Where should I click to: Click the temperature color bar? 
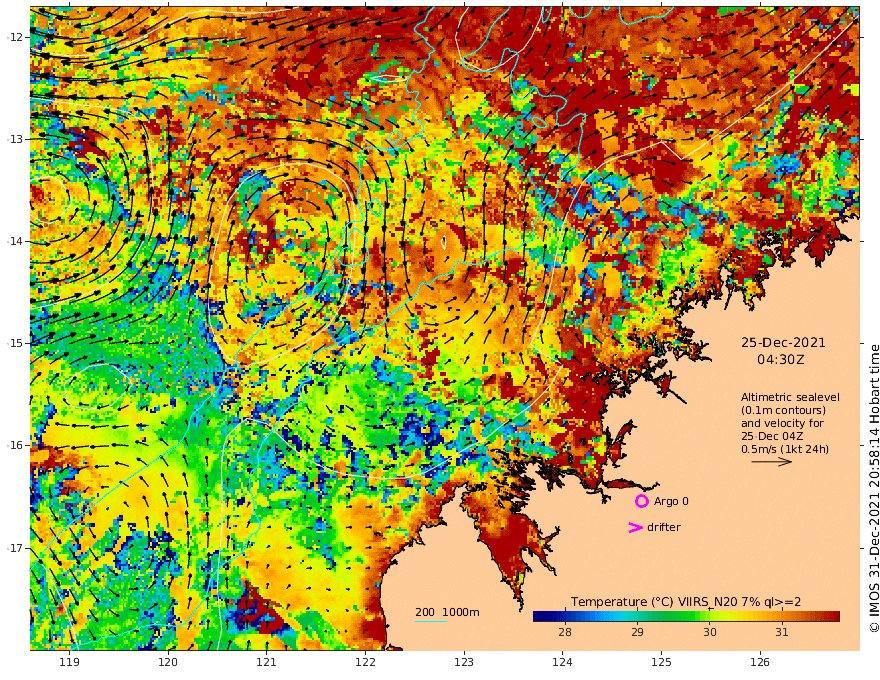coord(686,617)
